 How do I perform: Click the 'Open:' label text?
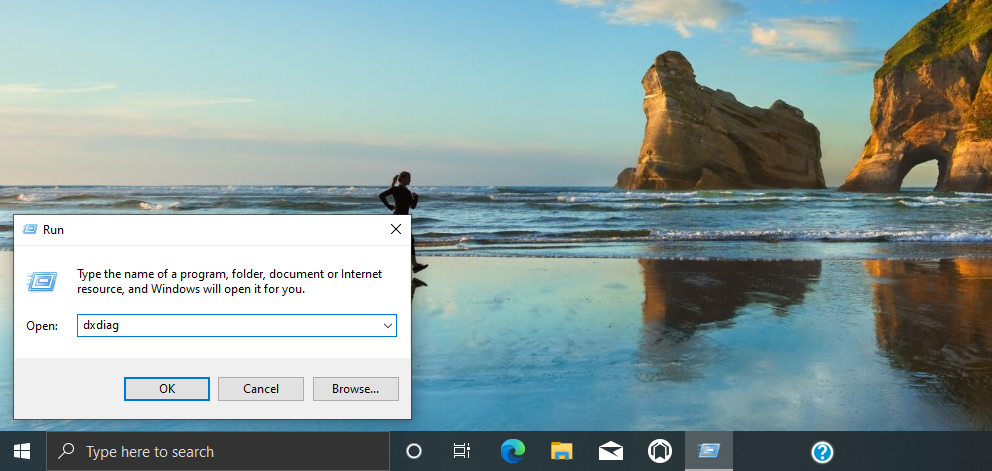(x=42, y=325)
